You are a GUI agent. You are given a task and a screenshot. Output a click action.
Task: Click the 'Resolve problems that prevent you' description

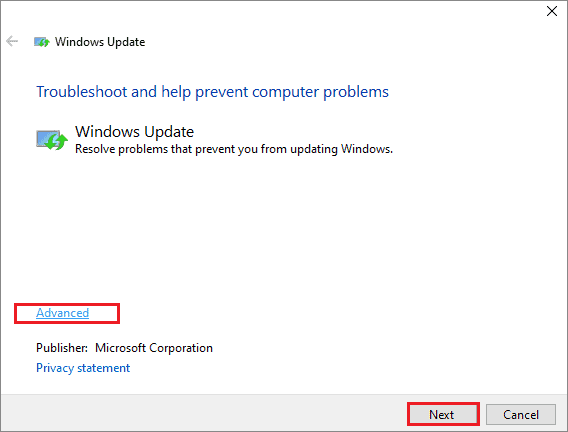tap(234, 149)
